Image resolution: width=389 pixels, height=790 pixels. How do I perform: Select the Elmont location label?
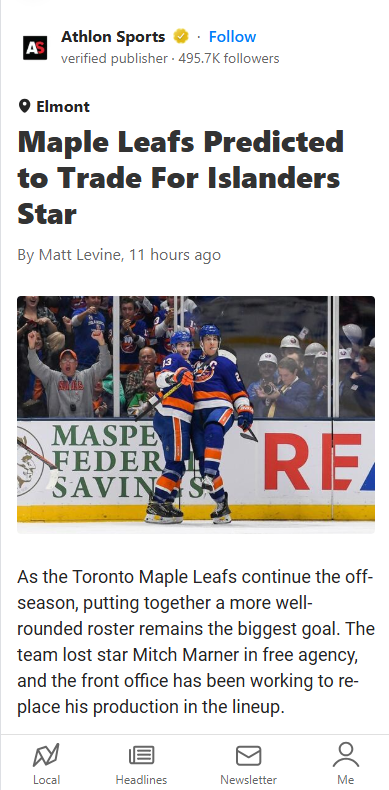click(x=63, y=107)
